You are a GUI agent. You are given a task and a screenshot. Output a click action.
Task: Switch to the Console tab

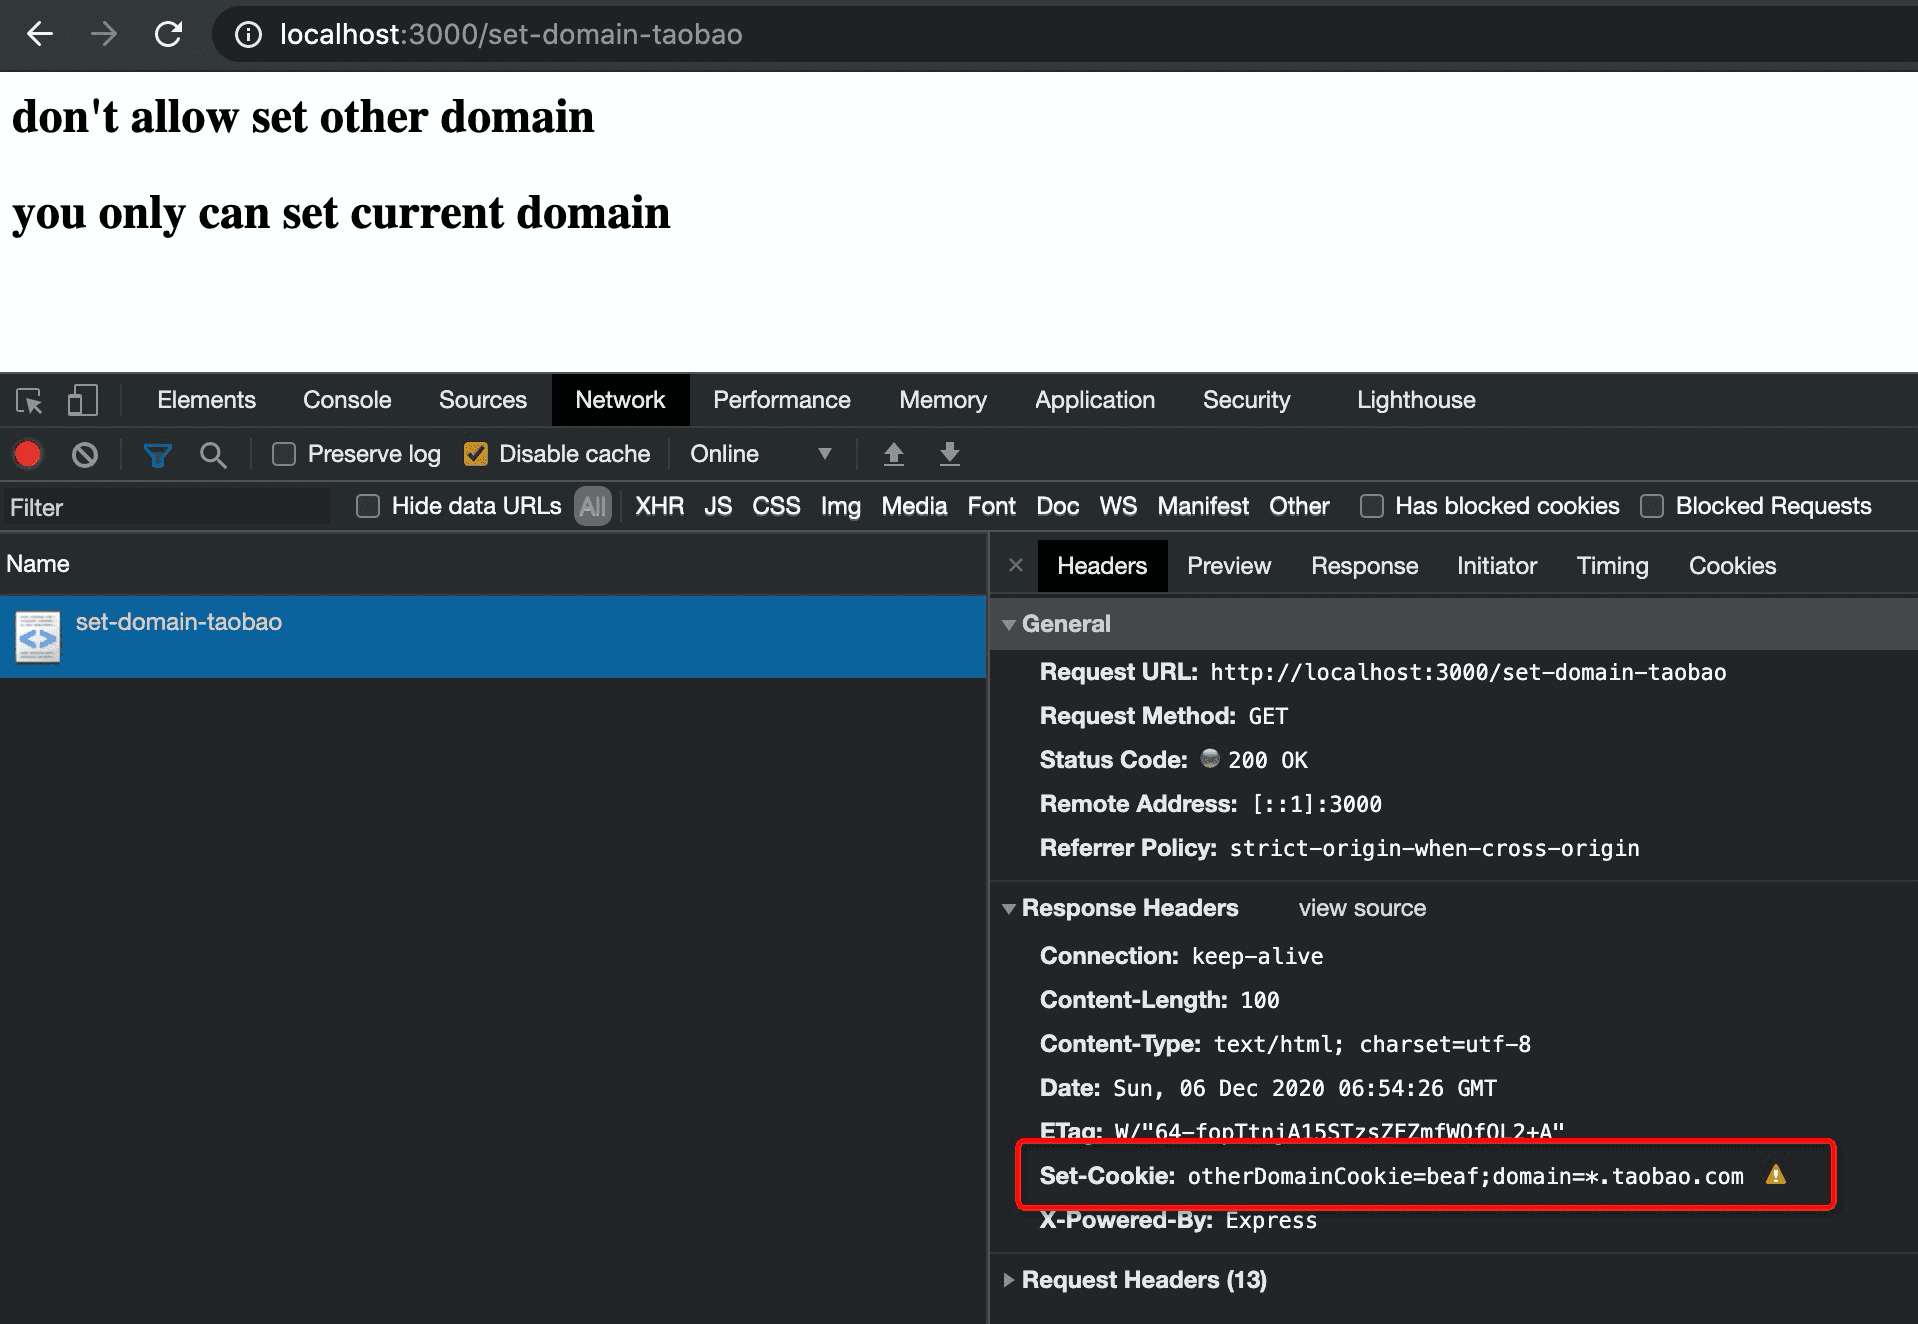click(x=346, y=400)
